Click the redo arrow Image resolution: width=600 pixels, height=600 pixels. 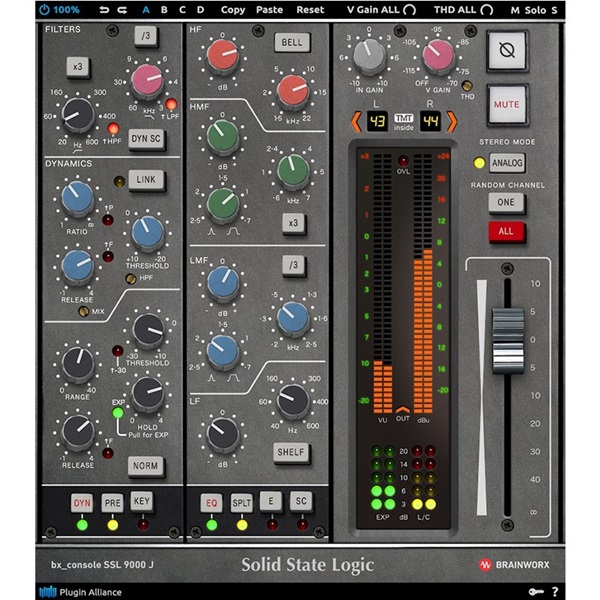[x=122, y=10]
